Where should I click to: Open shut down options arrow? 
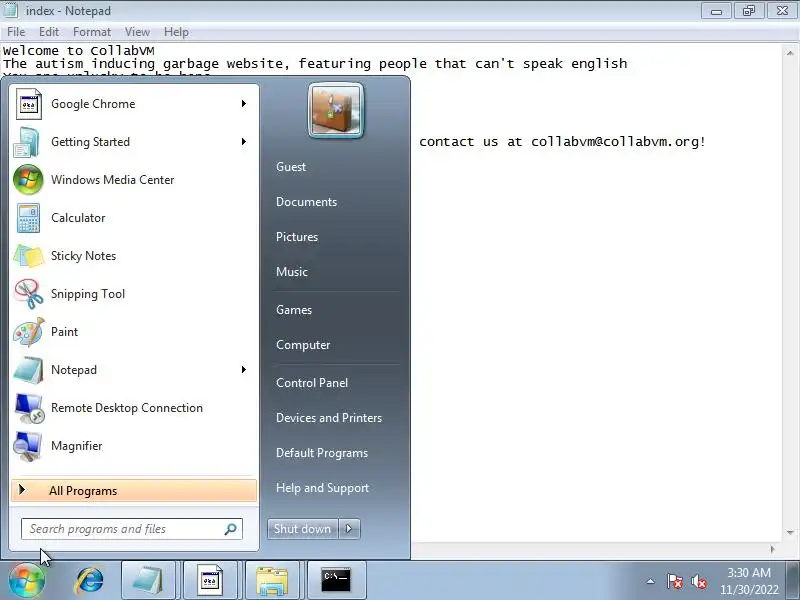point(349,529)
